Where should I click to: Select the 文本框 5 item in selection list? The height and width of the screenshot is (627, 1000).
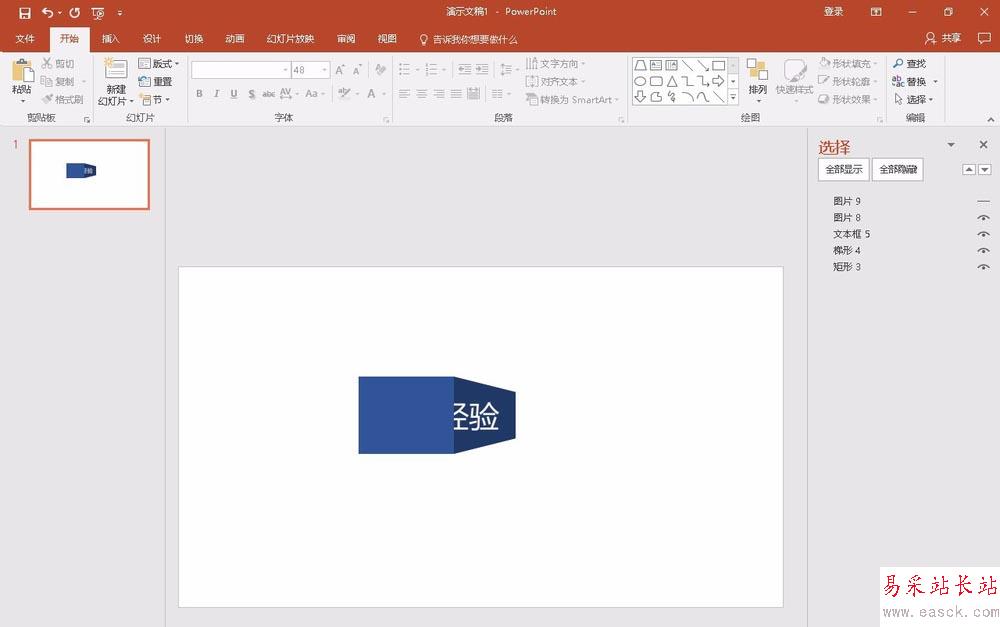851,234
